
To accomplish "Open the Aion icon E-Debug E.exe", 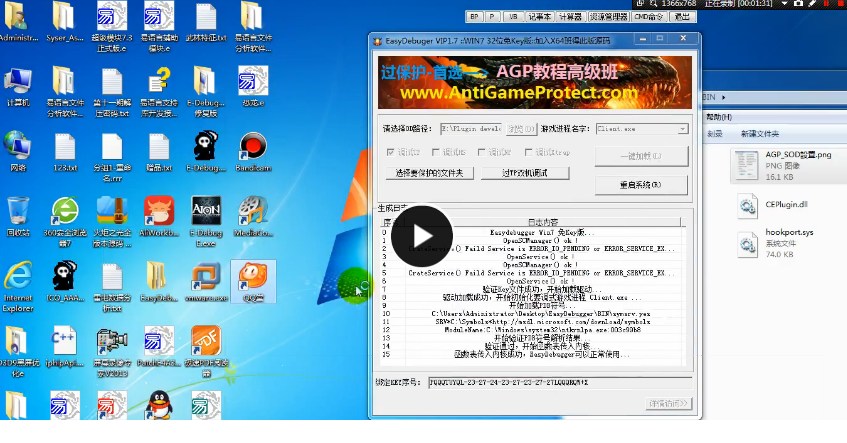I will point(206,222).
